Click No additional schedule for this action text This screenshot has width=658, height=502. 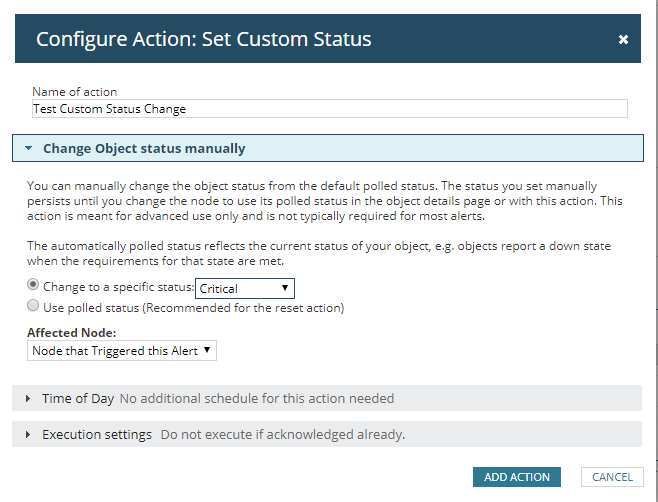click(x=257, y=398)
